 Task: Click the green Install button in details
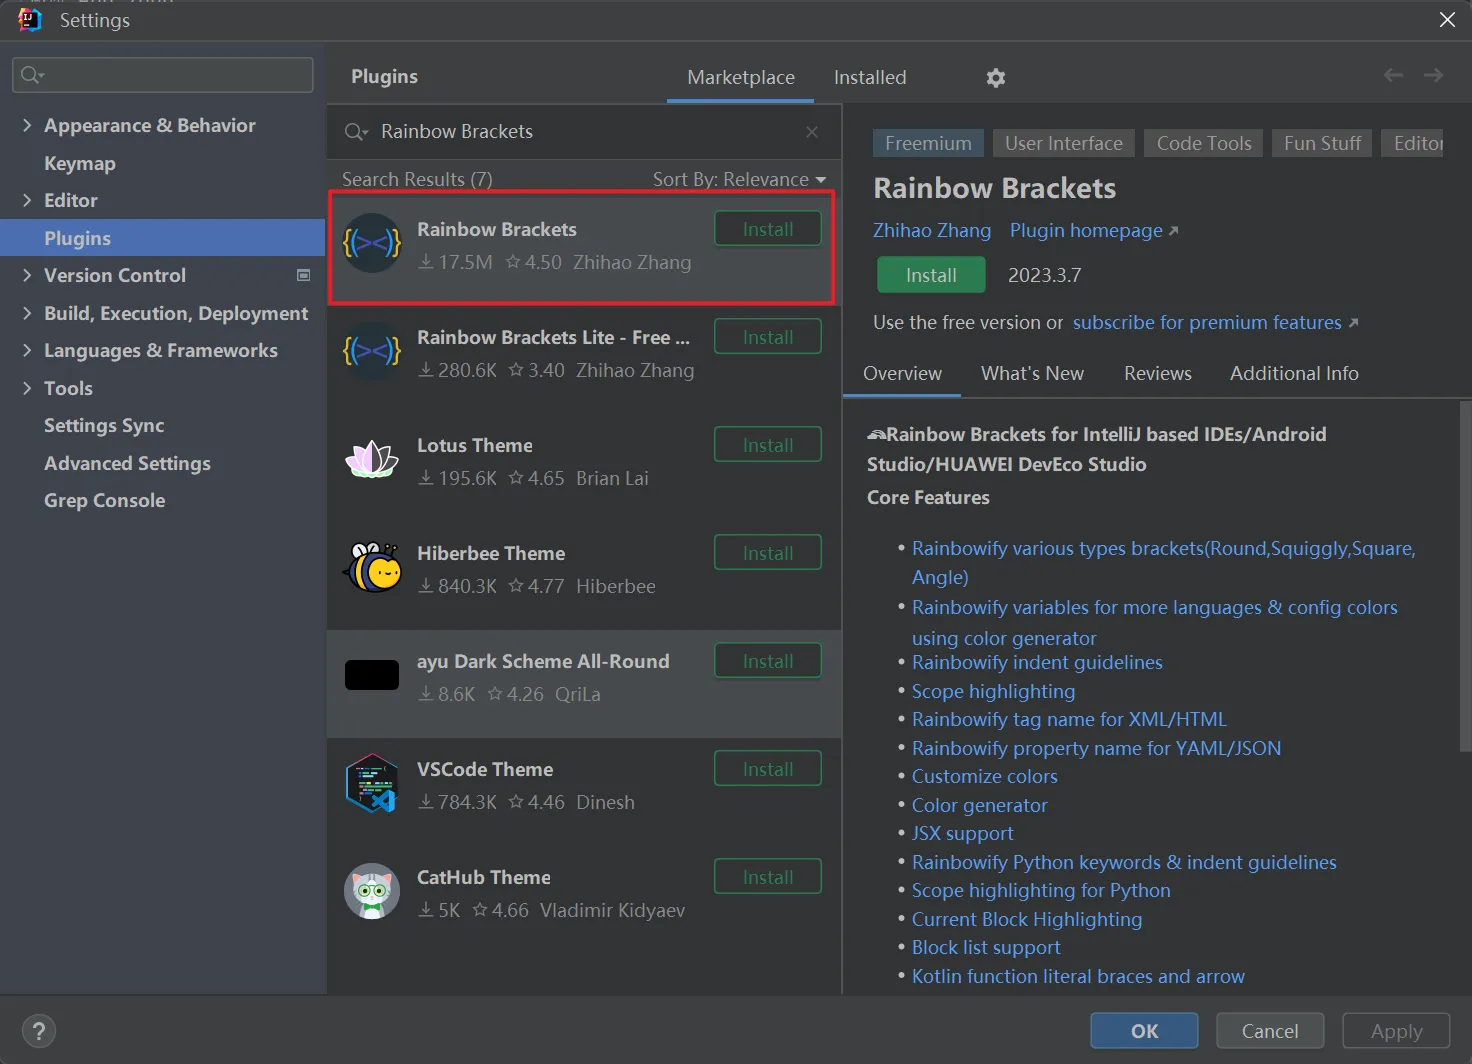[931, 275]
